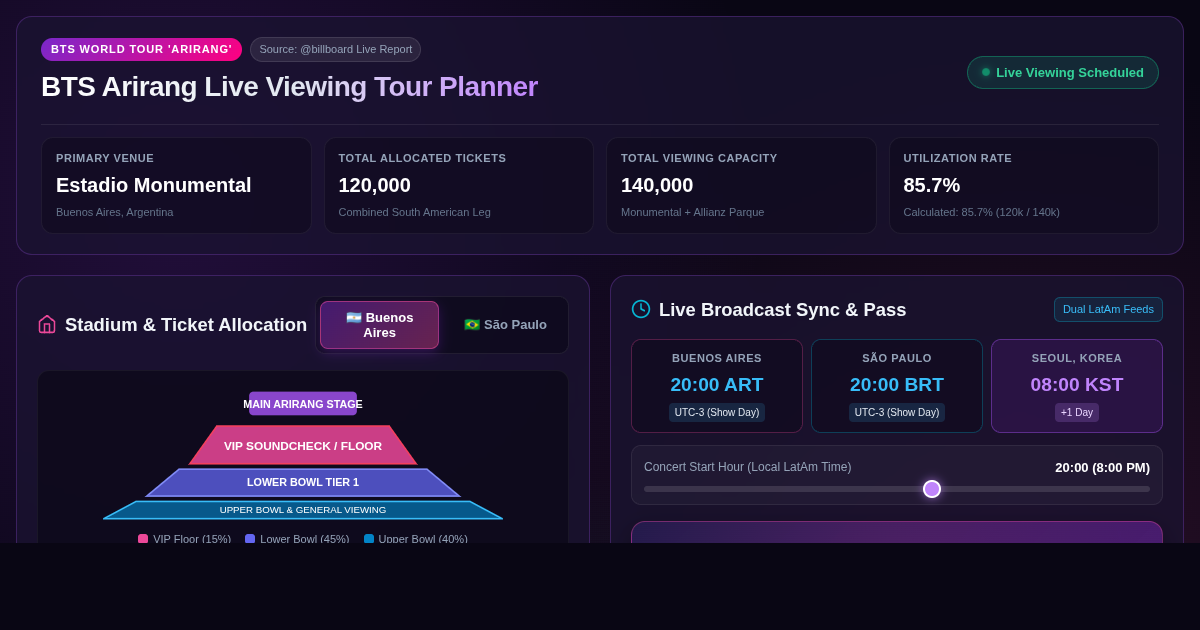Click the Total Viewing Capacity 140,000 card

[x=741, y=186]
